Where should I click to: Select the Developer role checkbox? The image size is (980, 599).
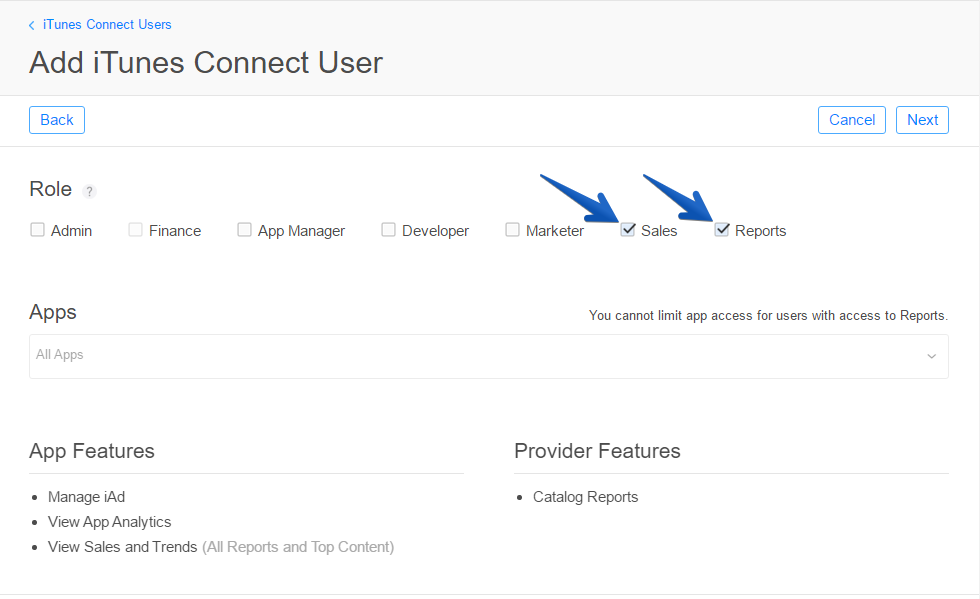point(389,230)
